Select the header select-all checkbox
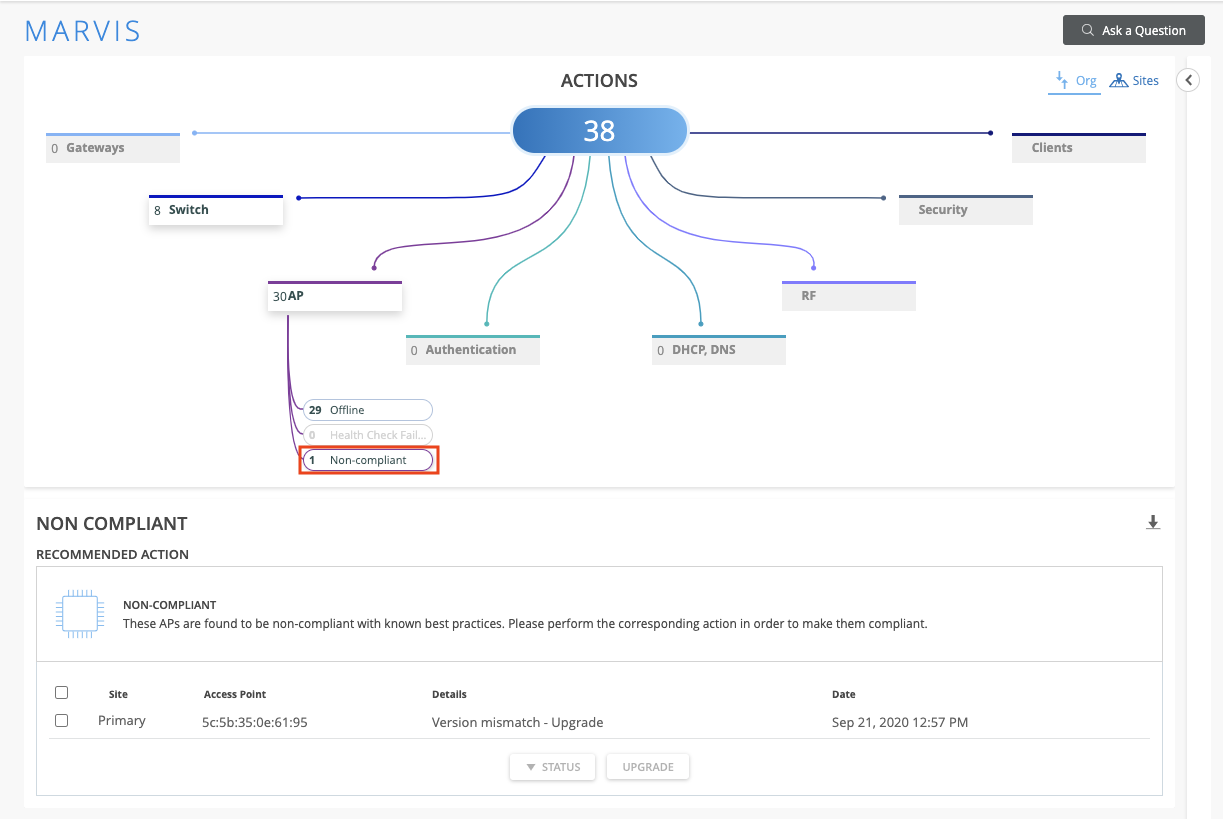 coord(62,693)
